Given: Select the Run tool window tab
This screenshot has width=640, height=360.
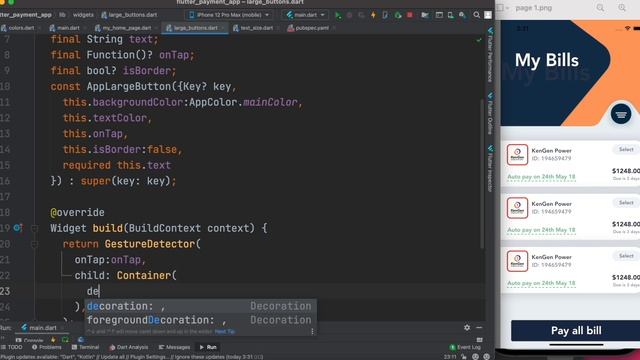Looking at the screenshot, I should click(208, 347).
